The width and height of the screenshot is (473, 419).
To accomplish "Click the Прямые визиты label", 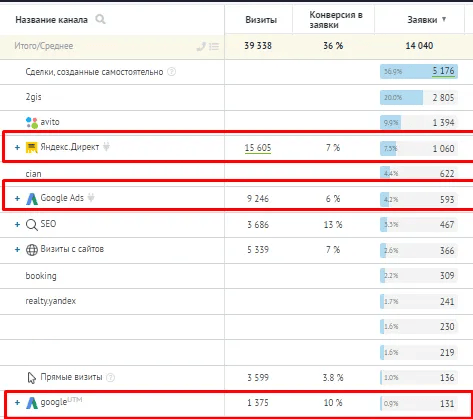I will pyautogui.click(x=71, y=377).
